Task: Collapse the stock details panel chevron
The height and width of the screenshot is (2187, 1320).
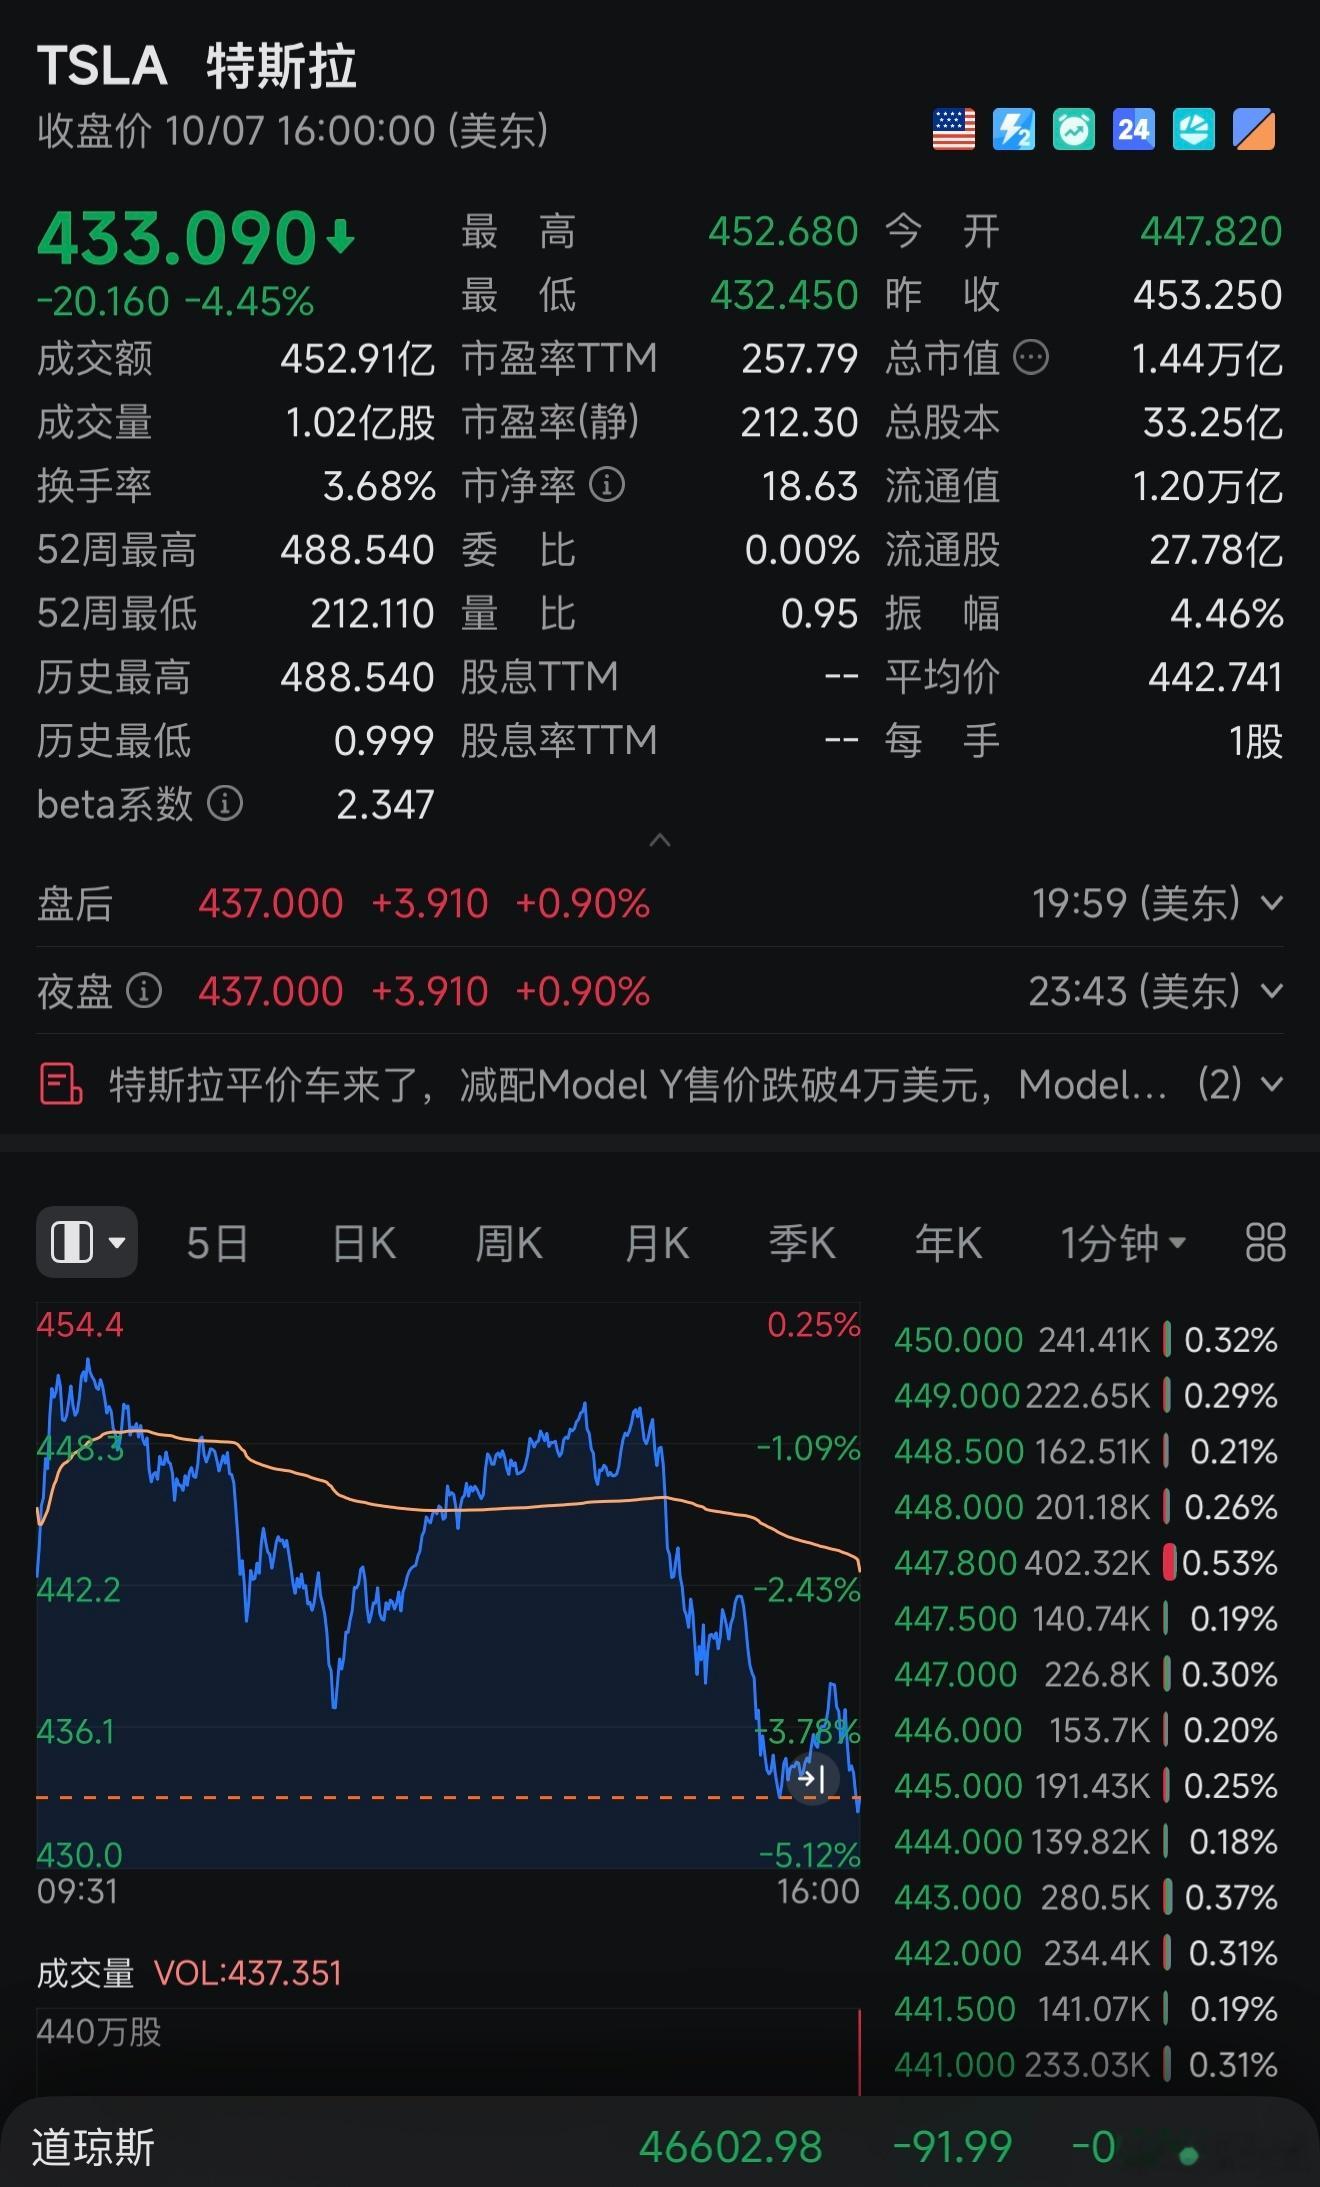Action: point(660,840)
